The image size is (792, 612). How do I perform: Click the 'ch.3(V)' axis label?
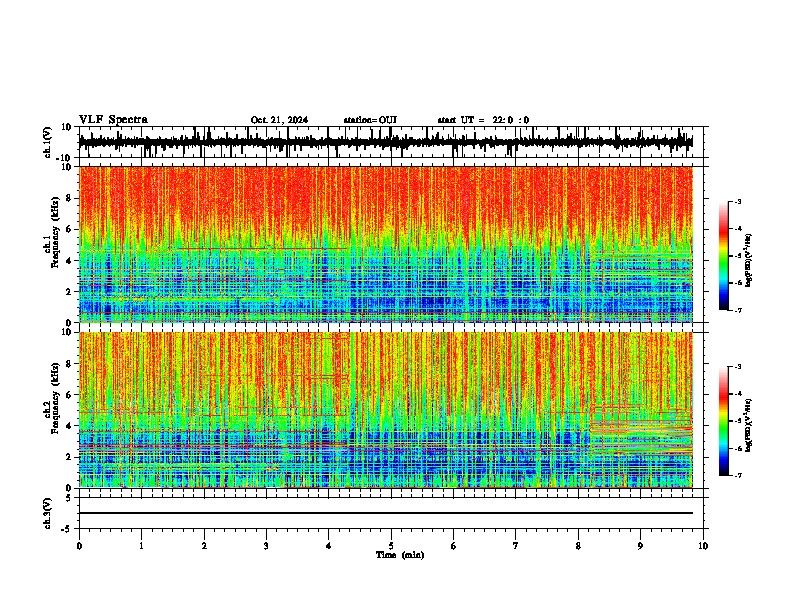[48, 513]
